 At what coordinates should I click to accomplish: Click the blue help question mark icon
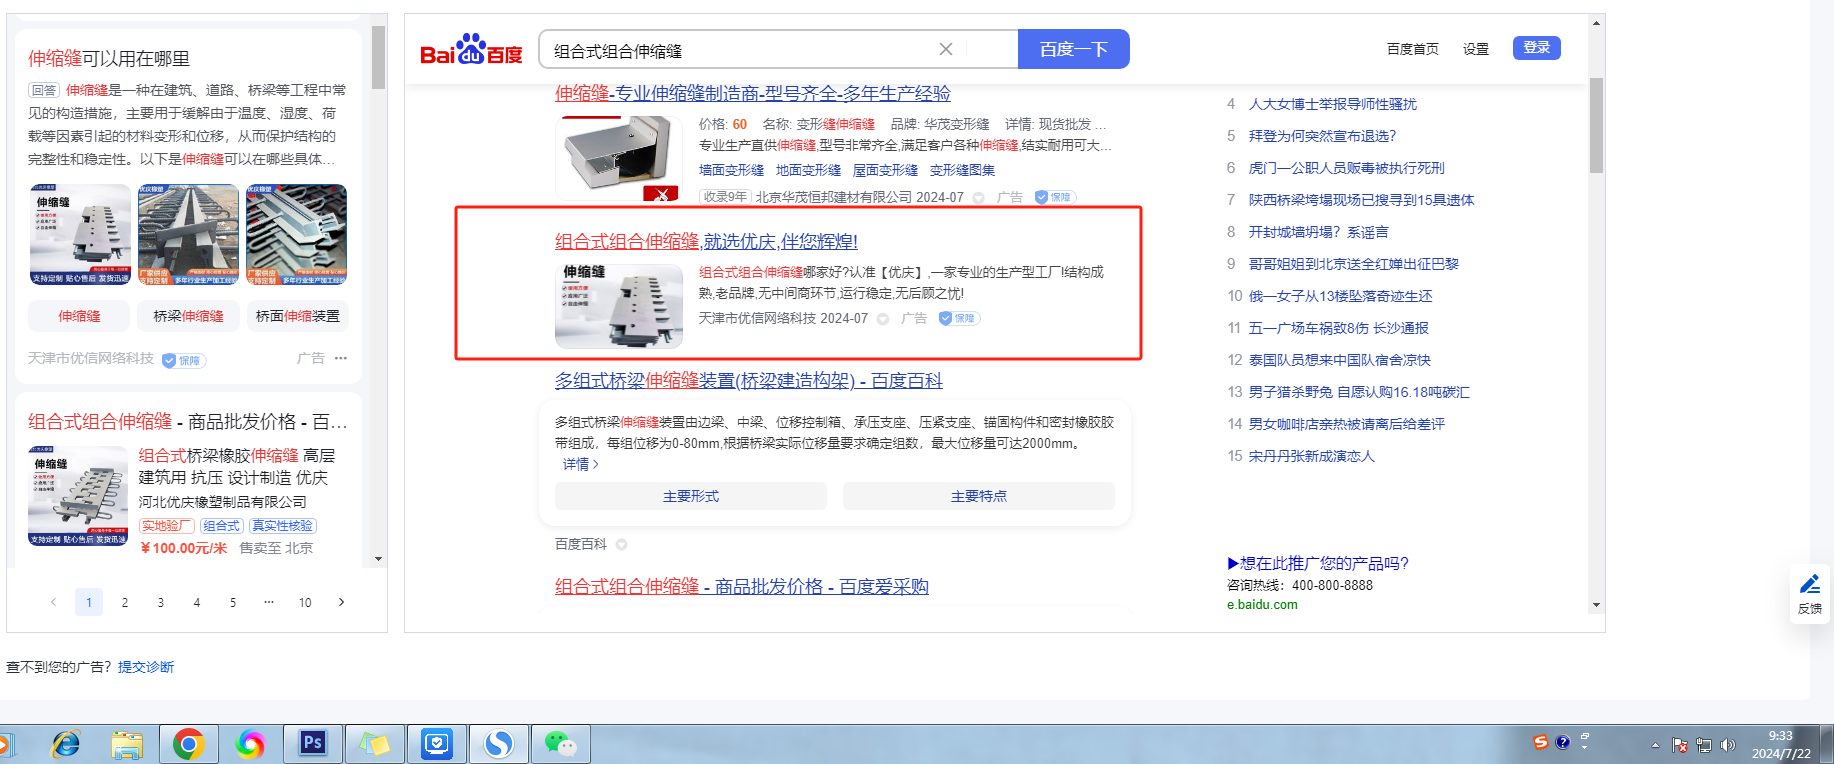pyautogui.click(x=1563, y=742)
